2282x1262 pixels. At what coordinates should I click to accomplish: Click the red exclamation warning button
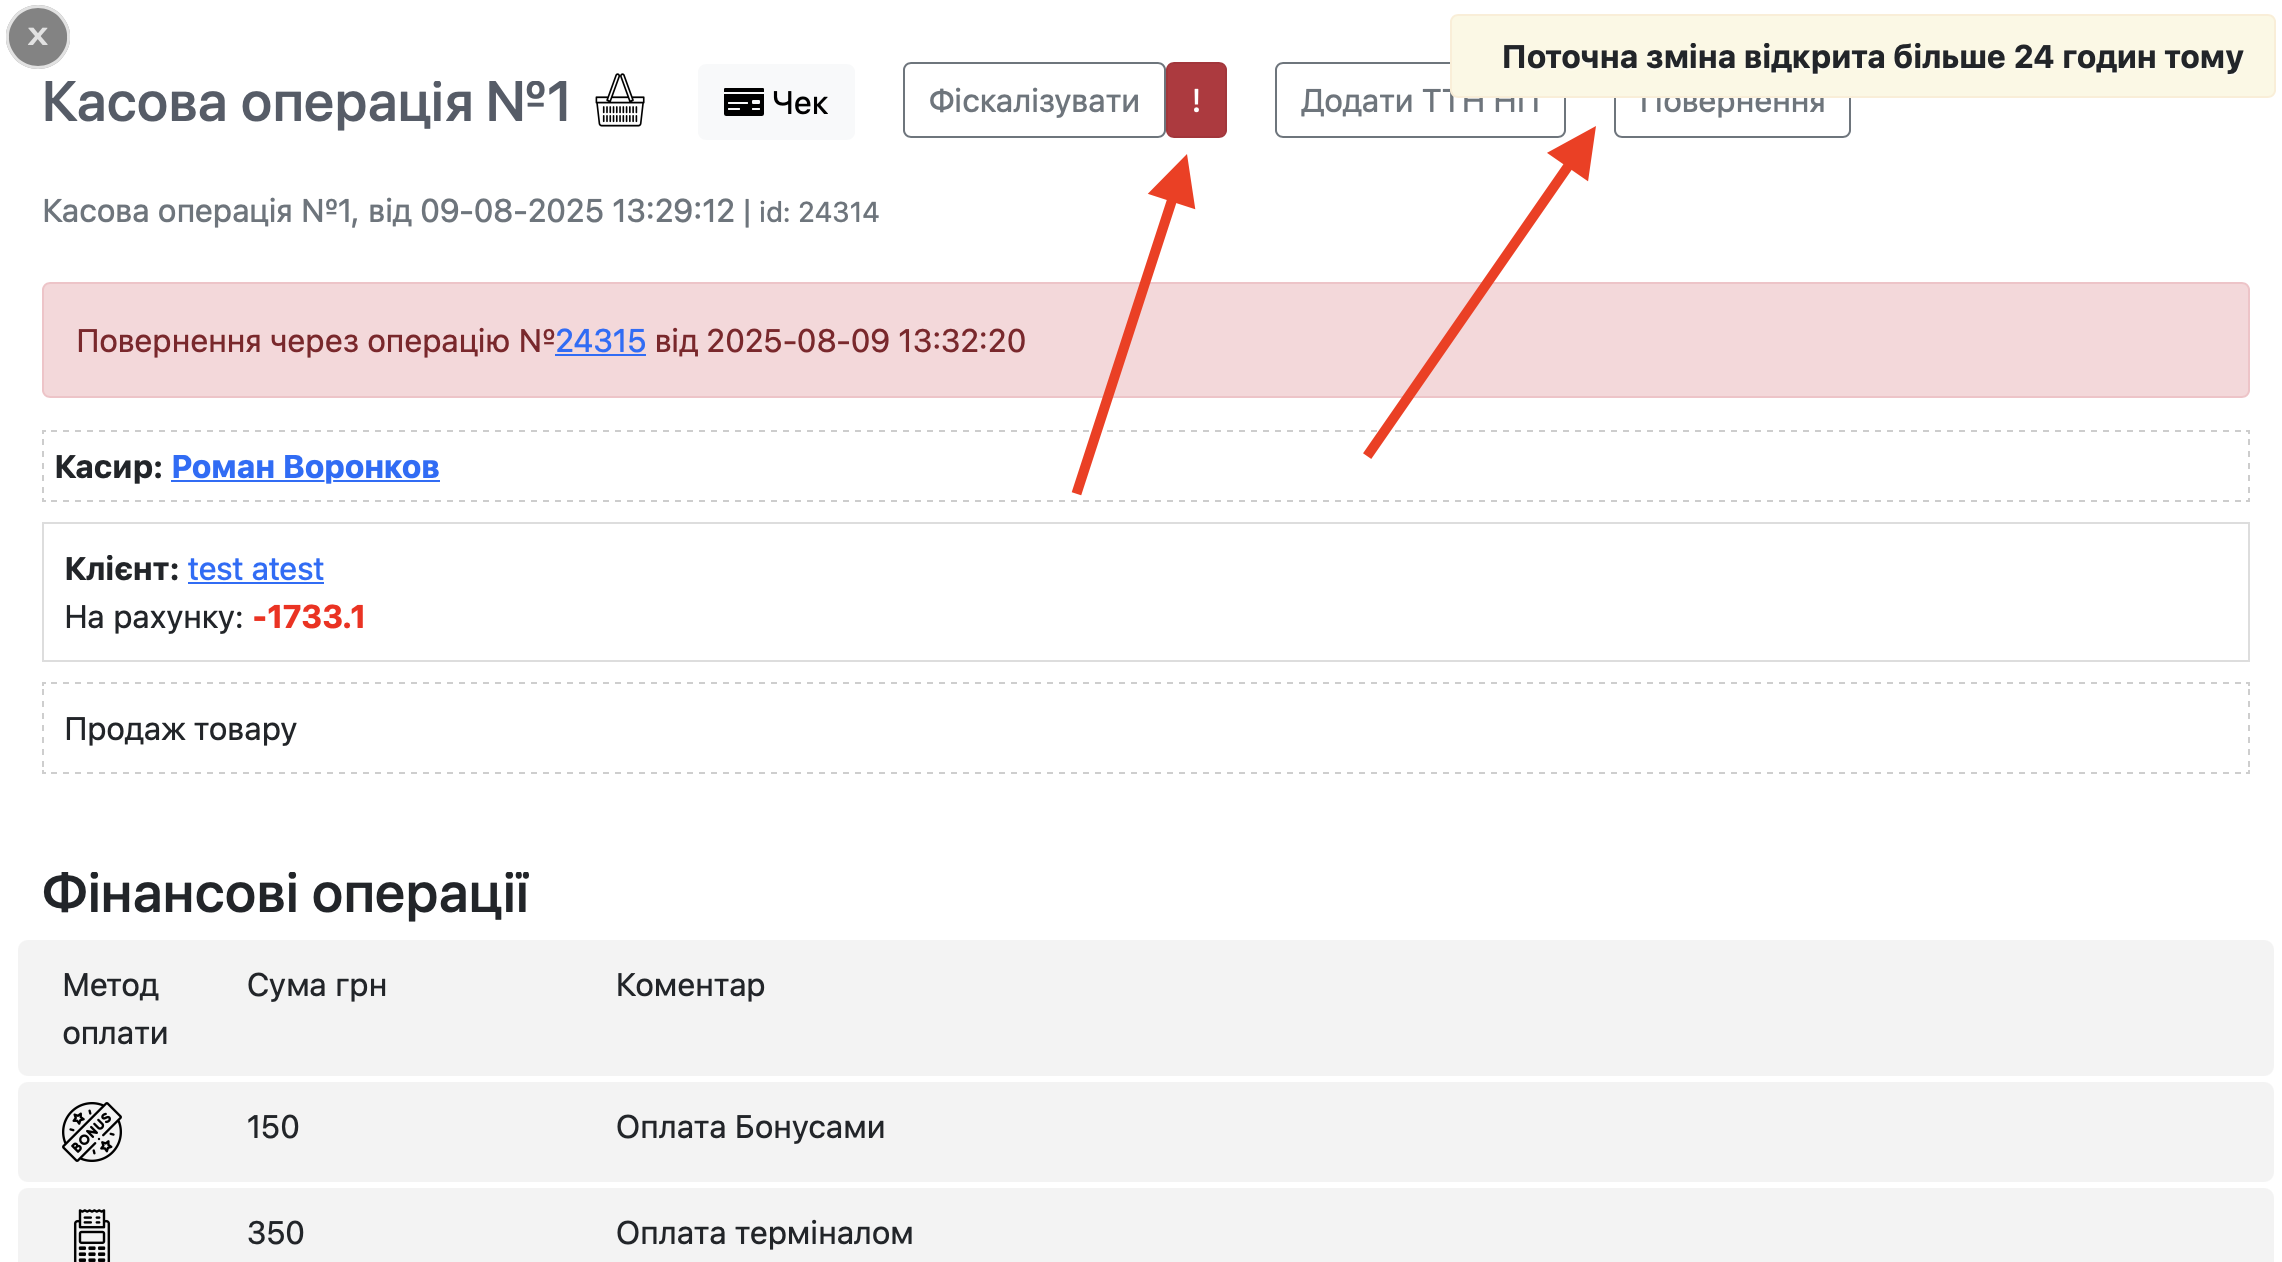click(x=1196, y=100)
